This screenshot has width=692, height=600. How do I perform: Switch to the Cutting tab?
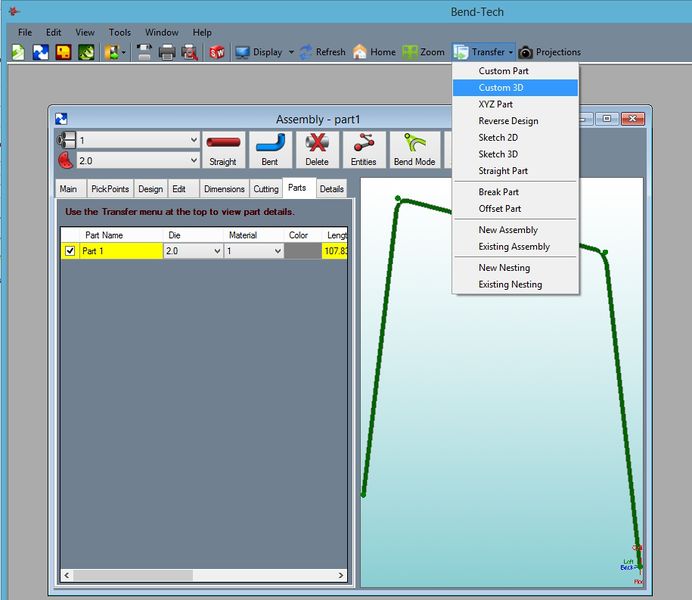coord(266,189)
